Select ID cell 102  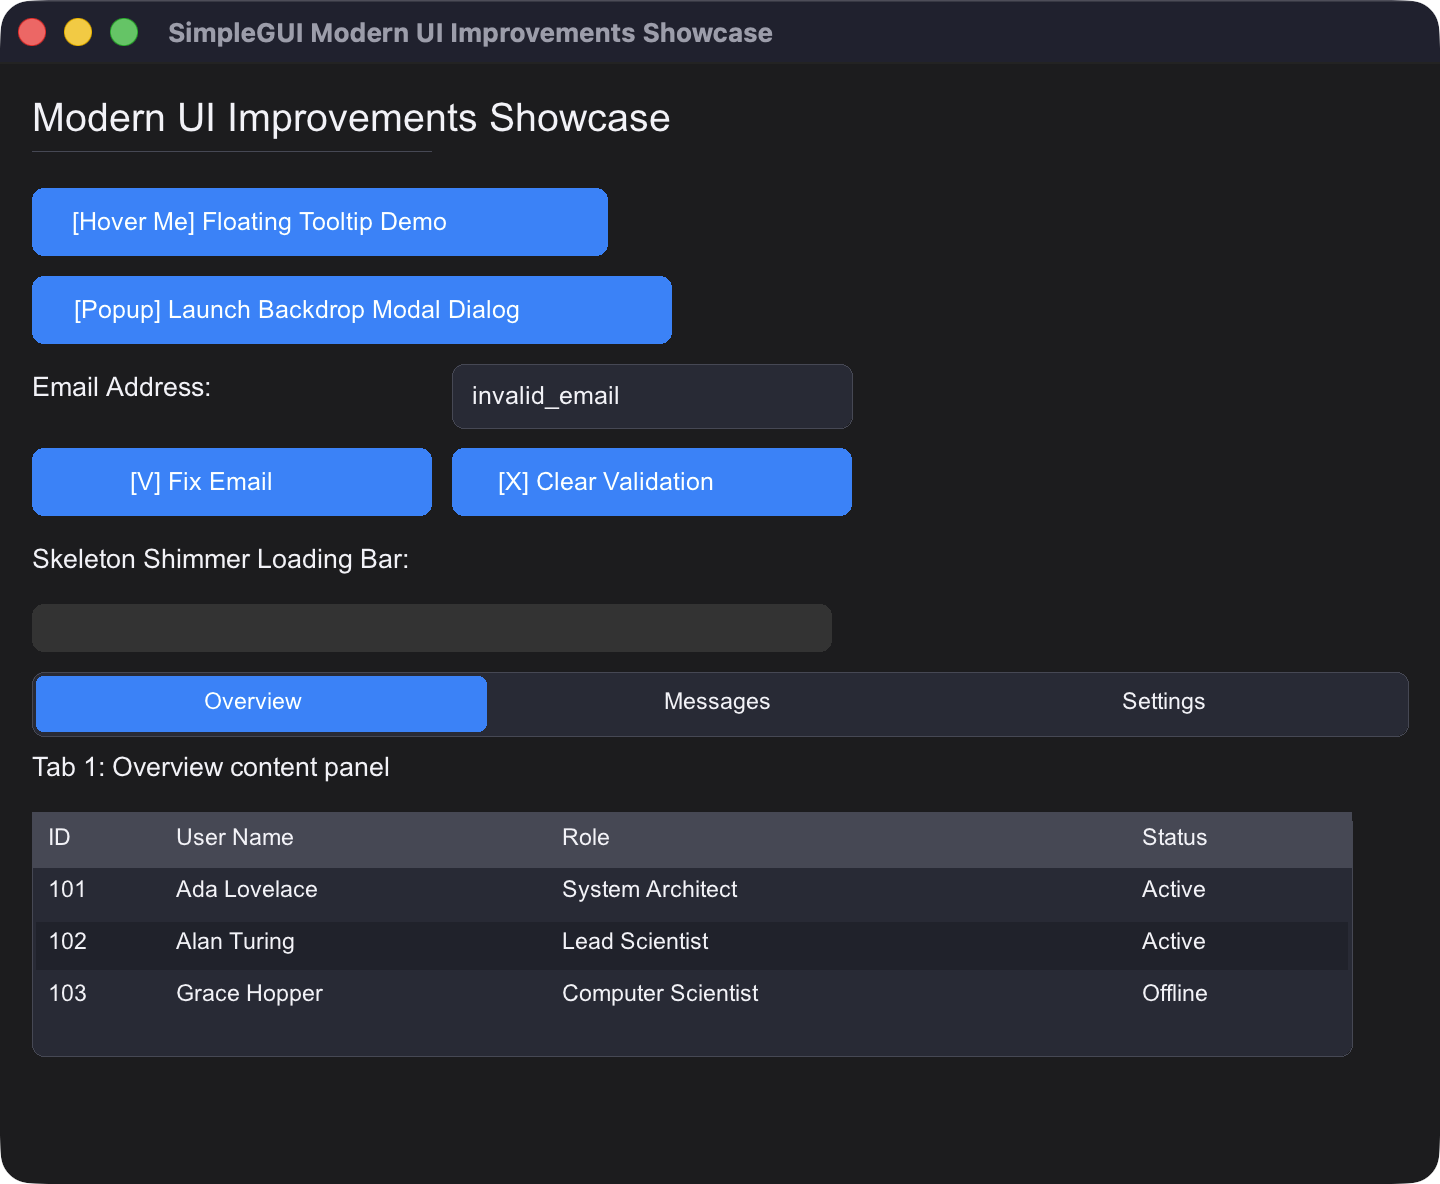(67, 942)
